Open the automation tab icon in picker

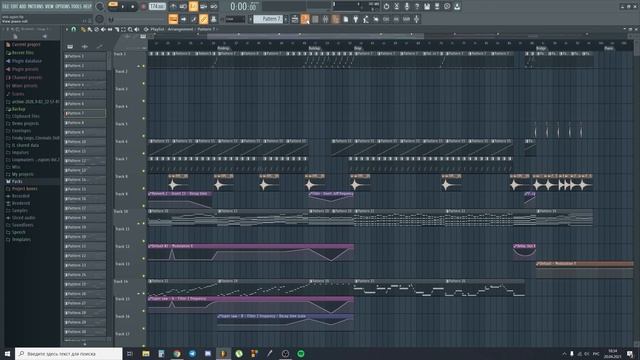[100, 47]
